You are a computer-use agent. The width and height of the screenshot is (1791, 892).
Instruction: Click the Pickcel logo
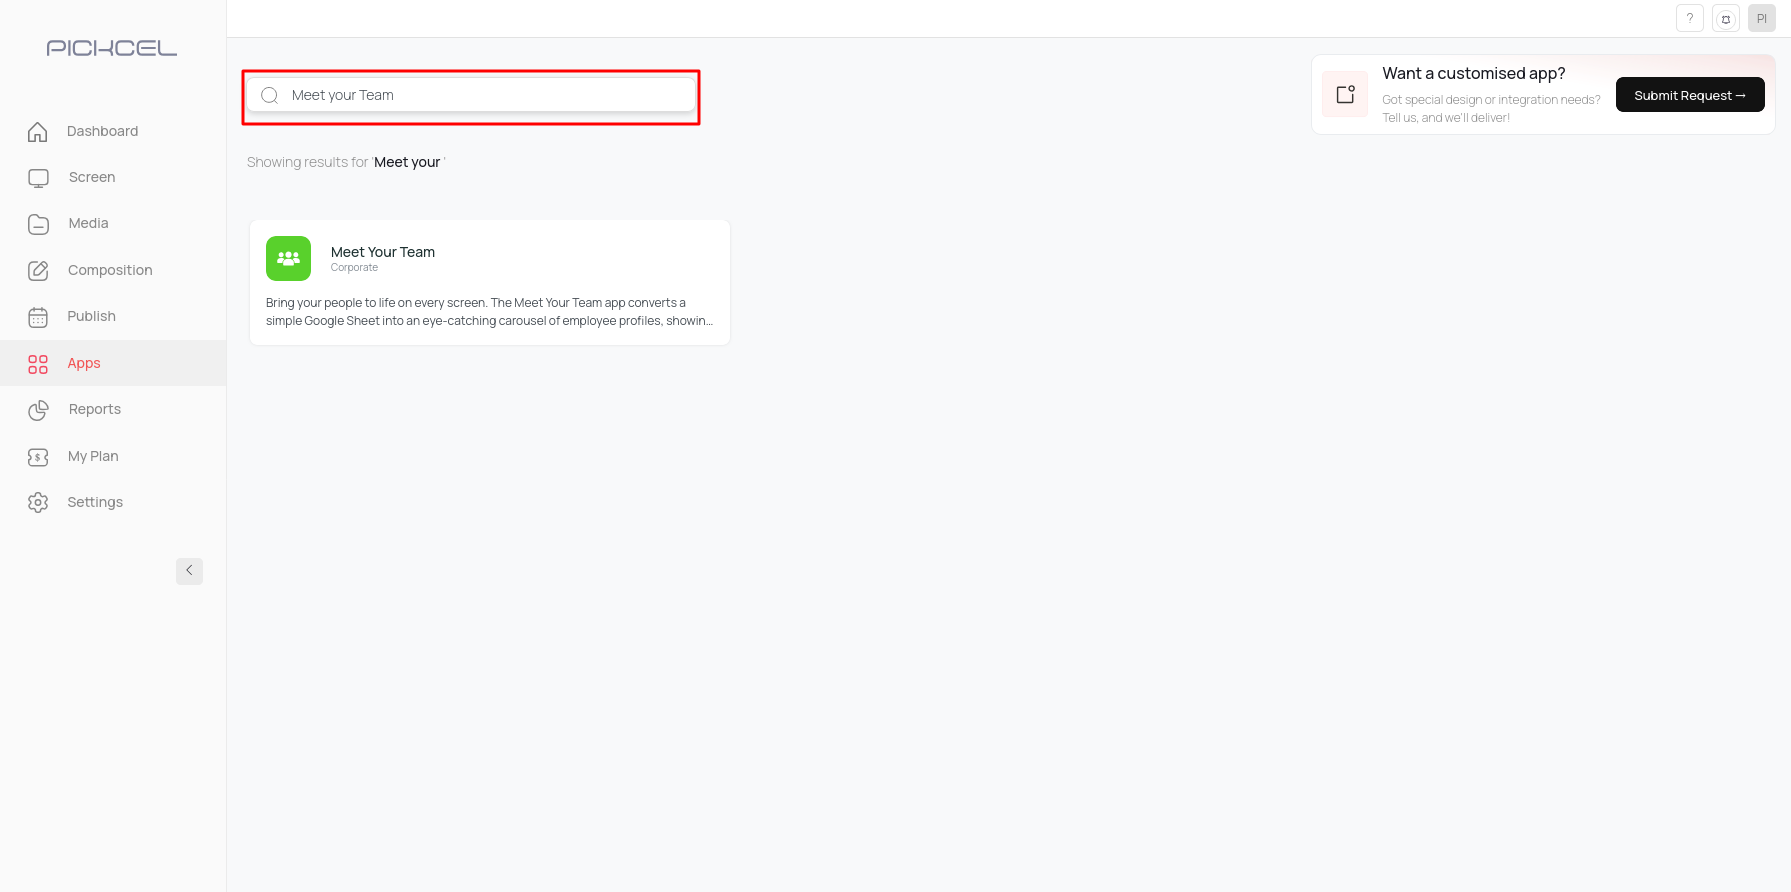(112, 48)
